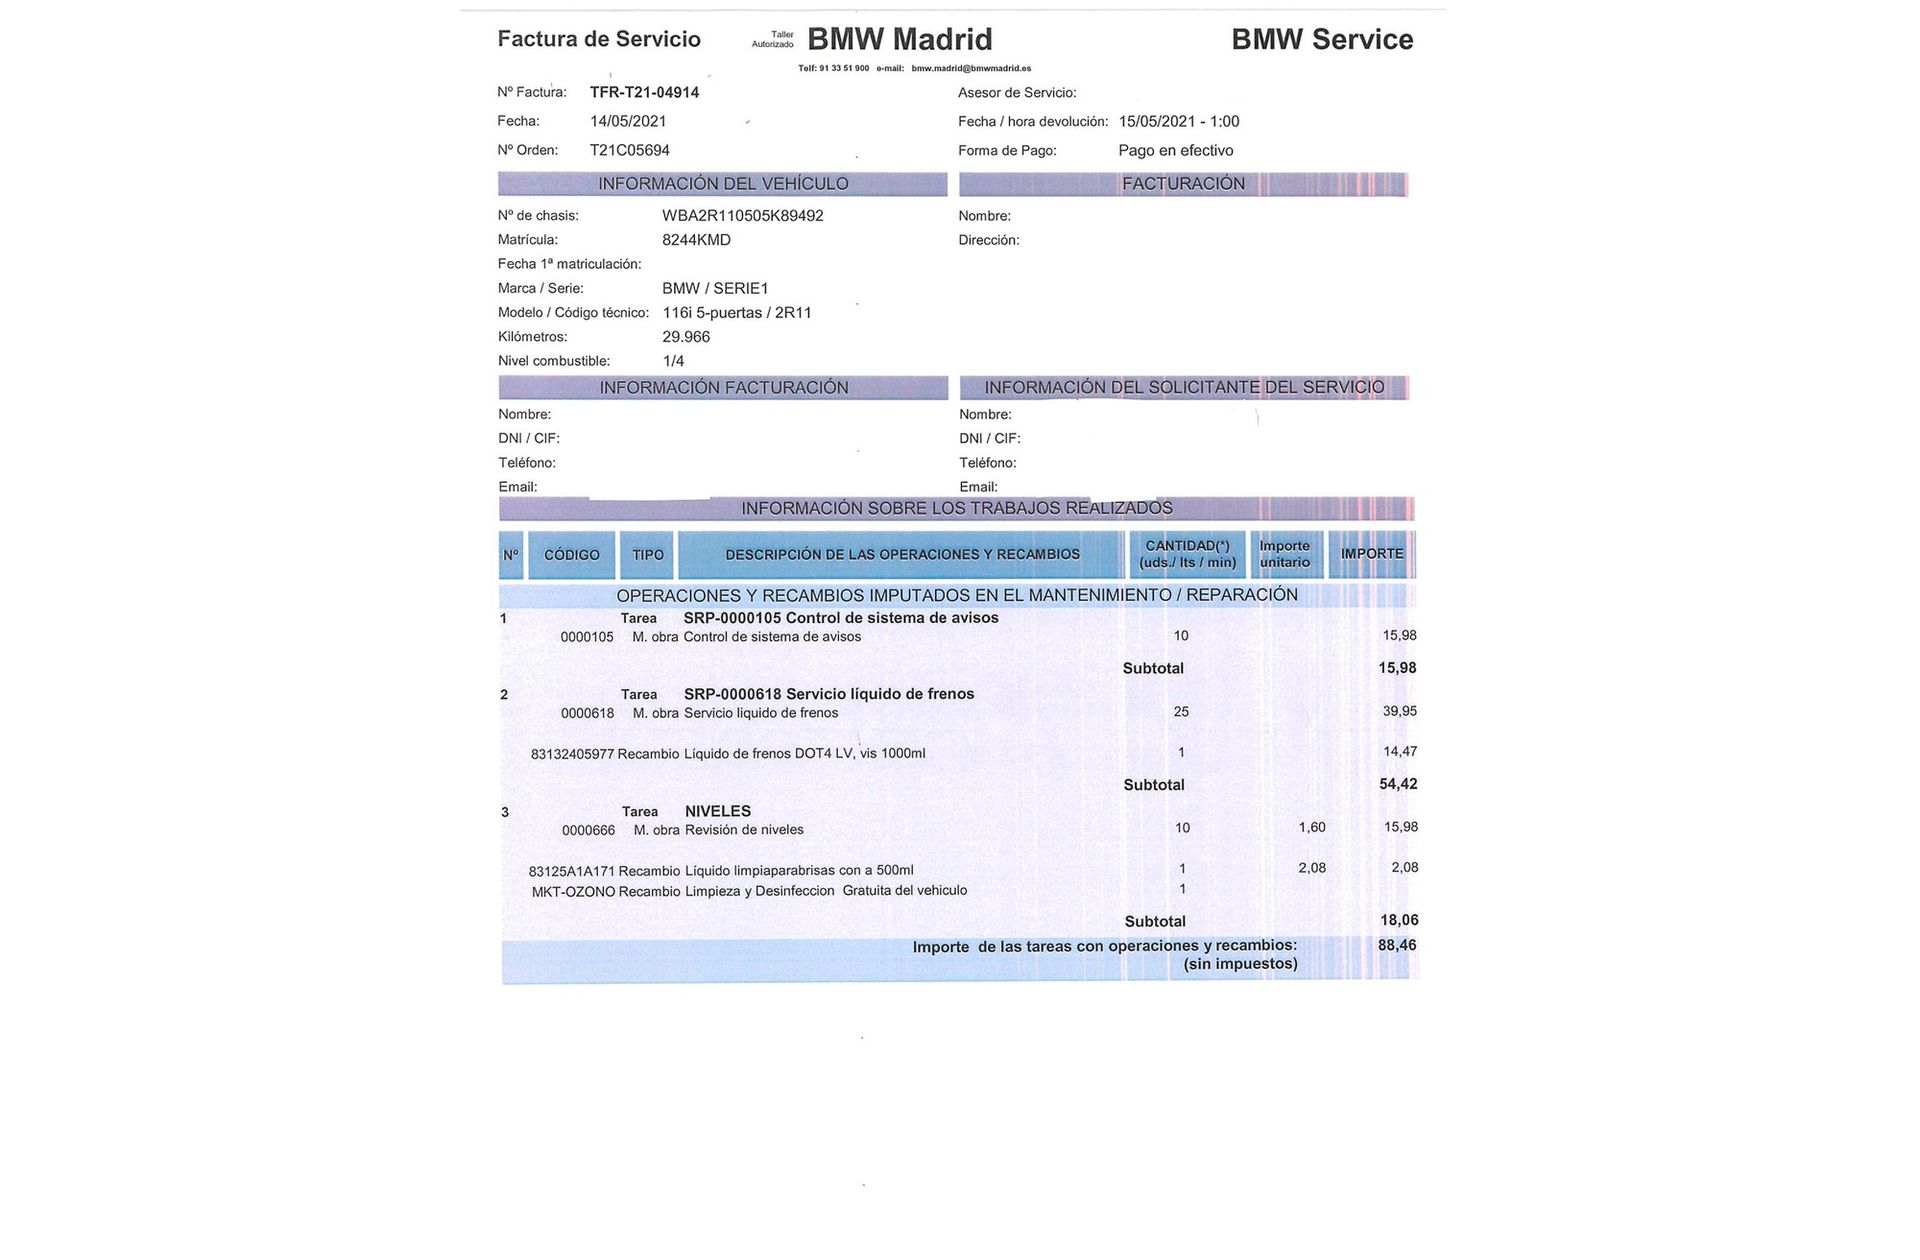Screen dimensions: 1920x1260
Task: Click the kilometers value 29.966
Action: click(x=686, y=337)
